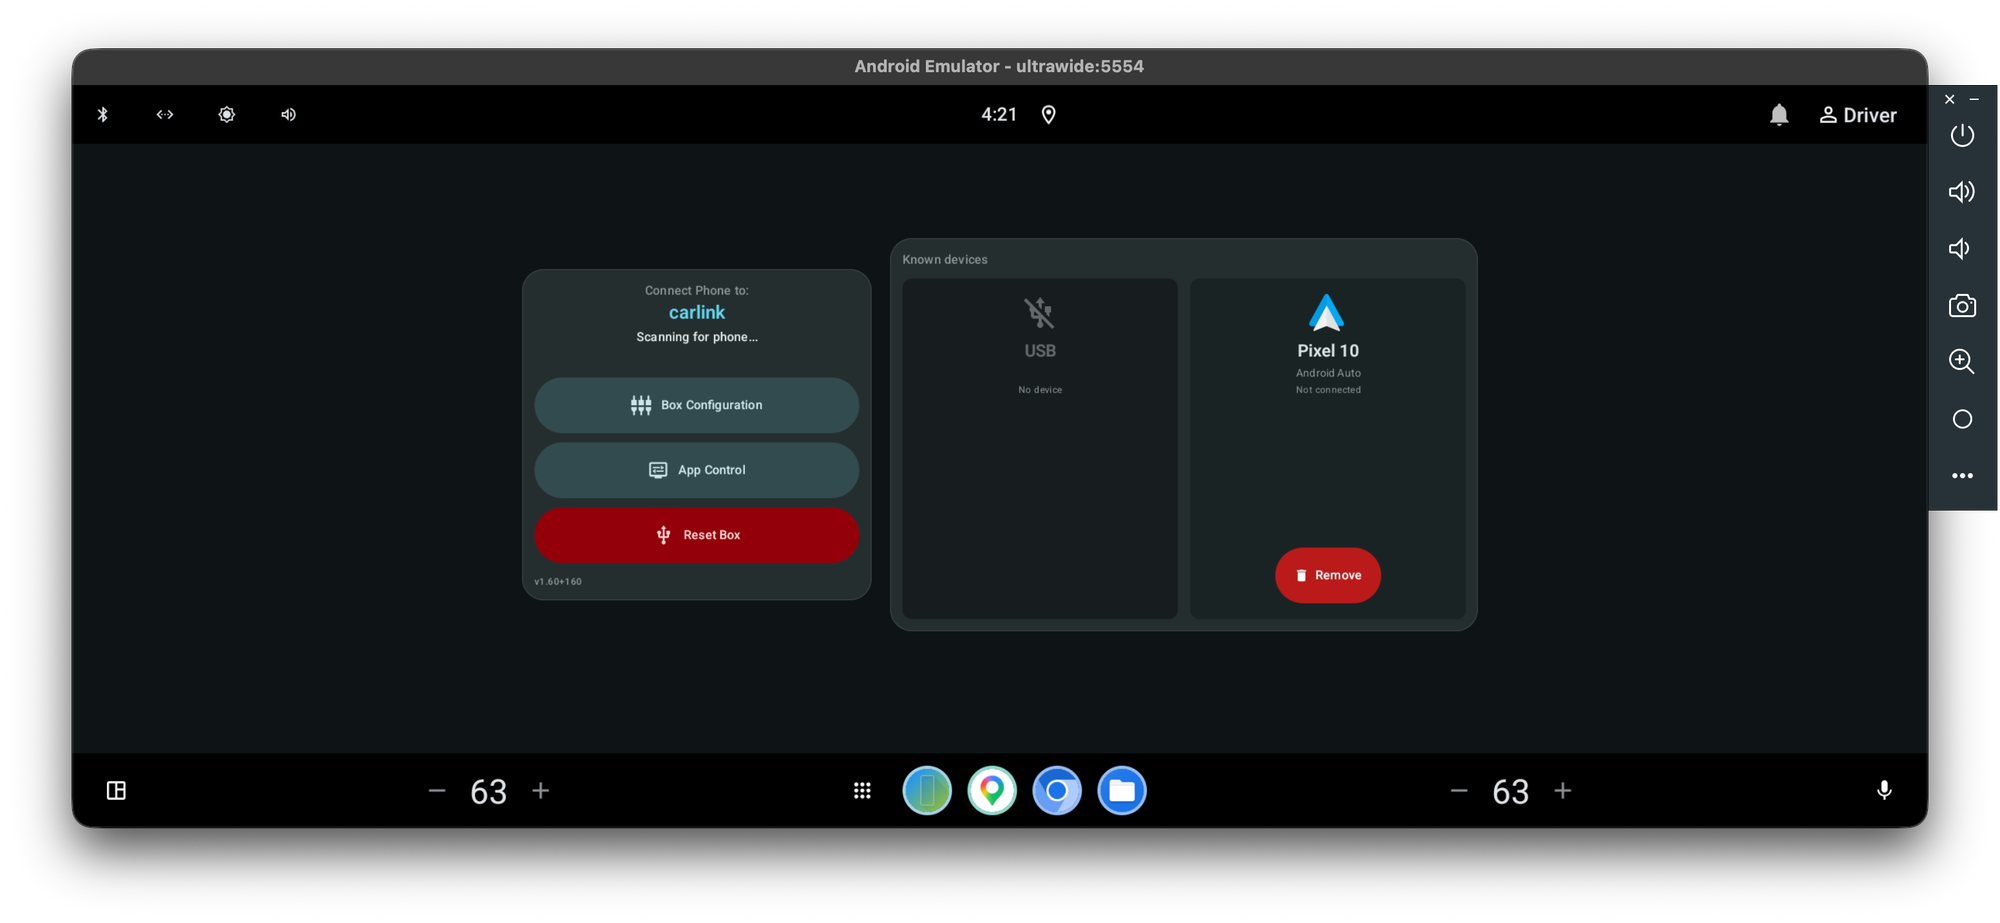Click the emulator home circle button
2000x923 pixels.
click(1962, 419)
